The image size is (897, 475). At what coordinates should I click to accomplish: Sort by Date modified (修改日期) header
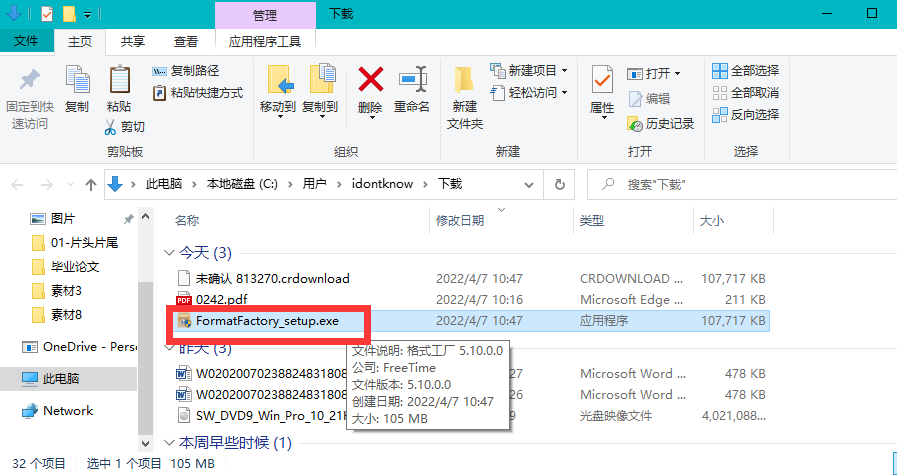click(460, 220)
